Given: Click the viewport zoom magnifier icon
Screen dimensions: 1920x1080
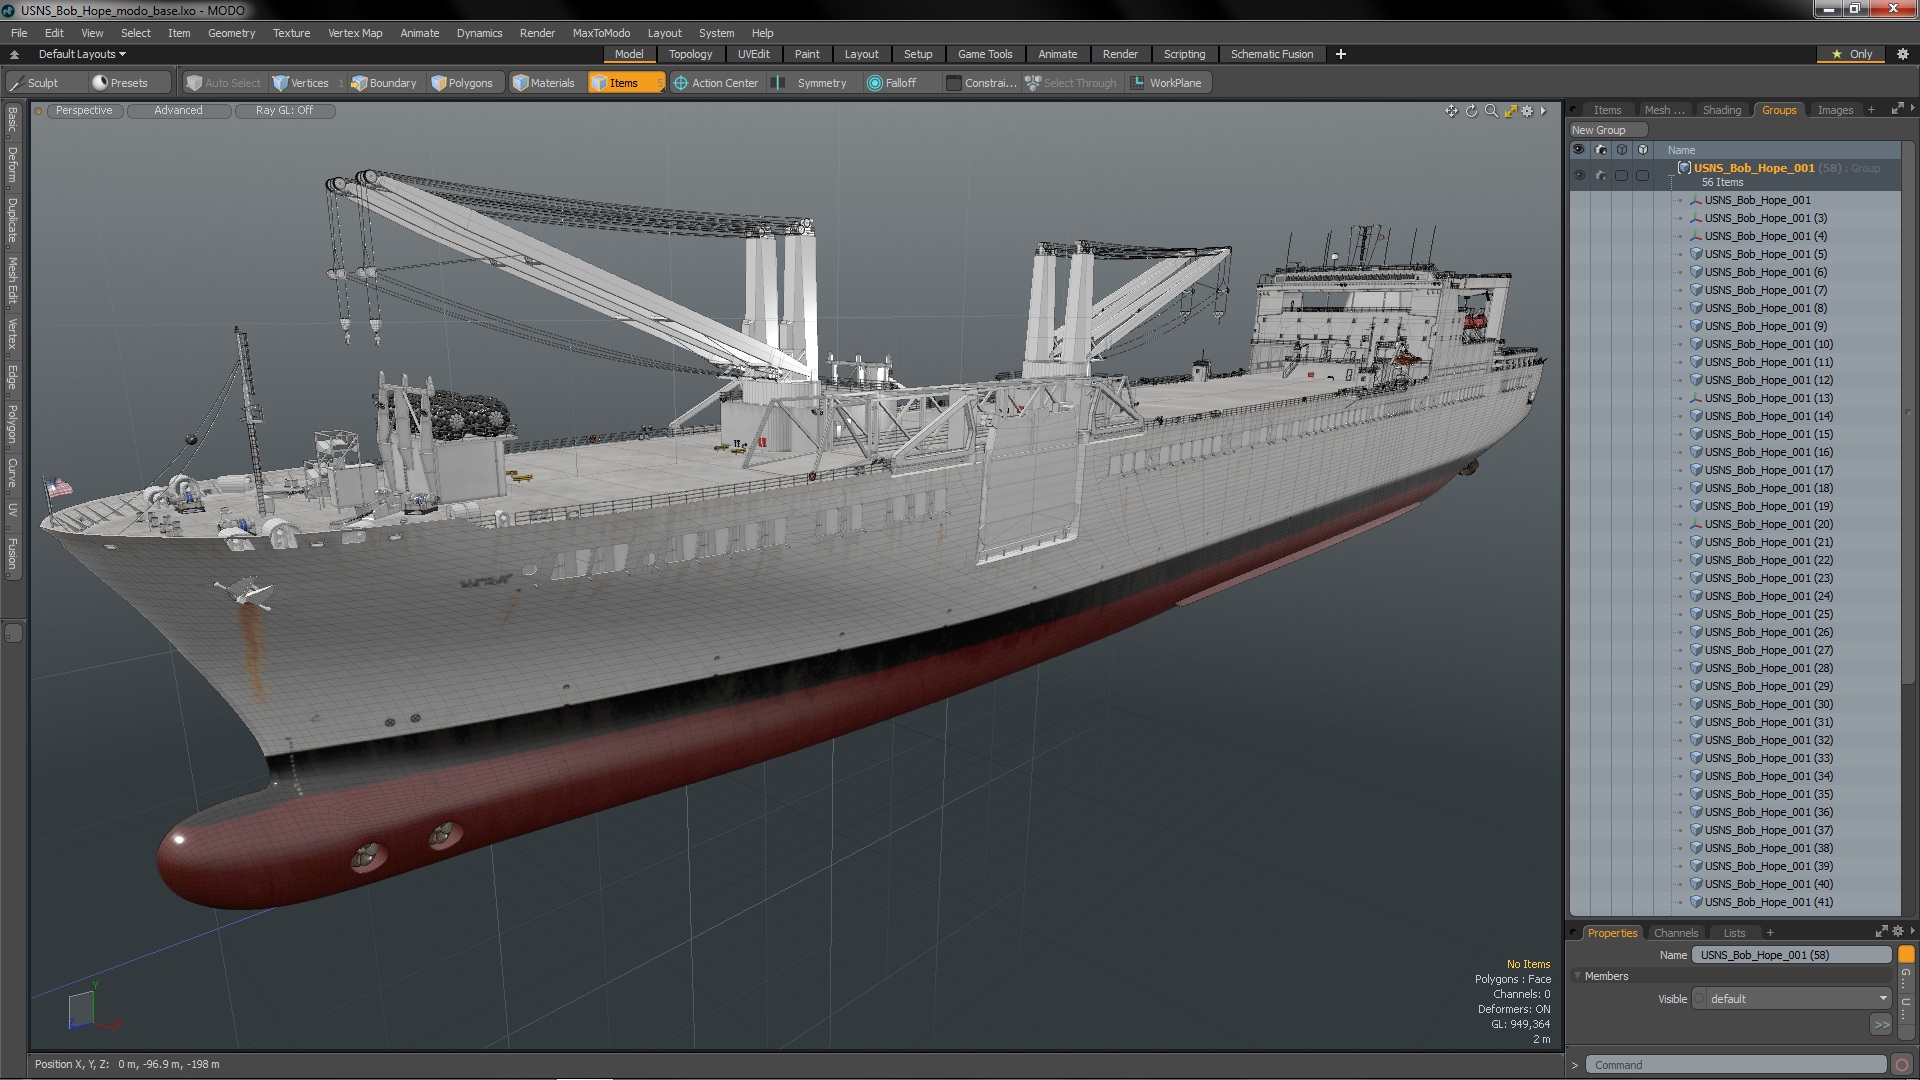Looking at the screenshot, I should click(x=1491, y=111).
